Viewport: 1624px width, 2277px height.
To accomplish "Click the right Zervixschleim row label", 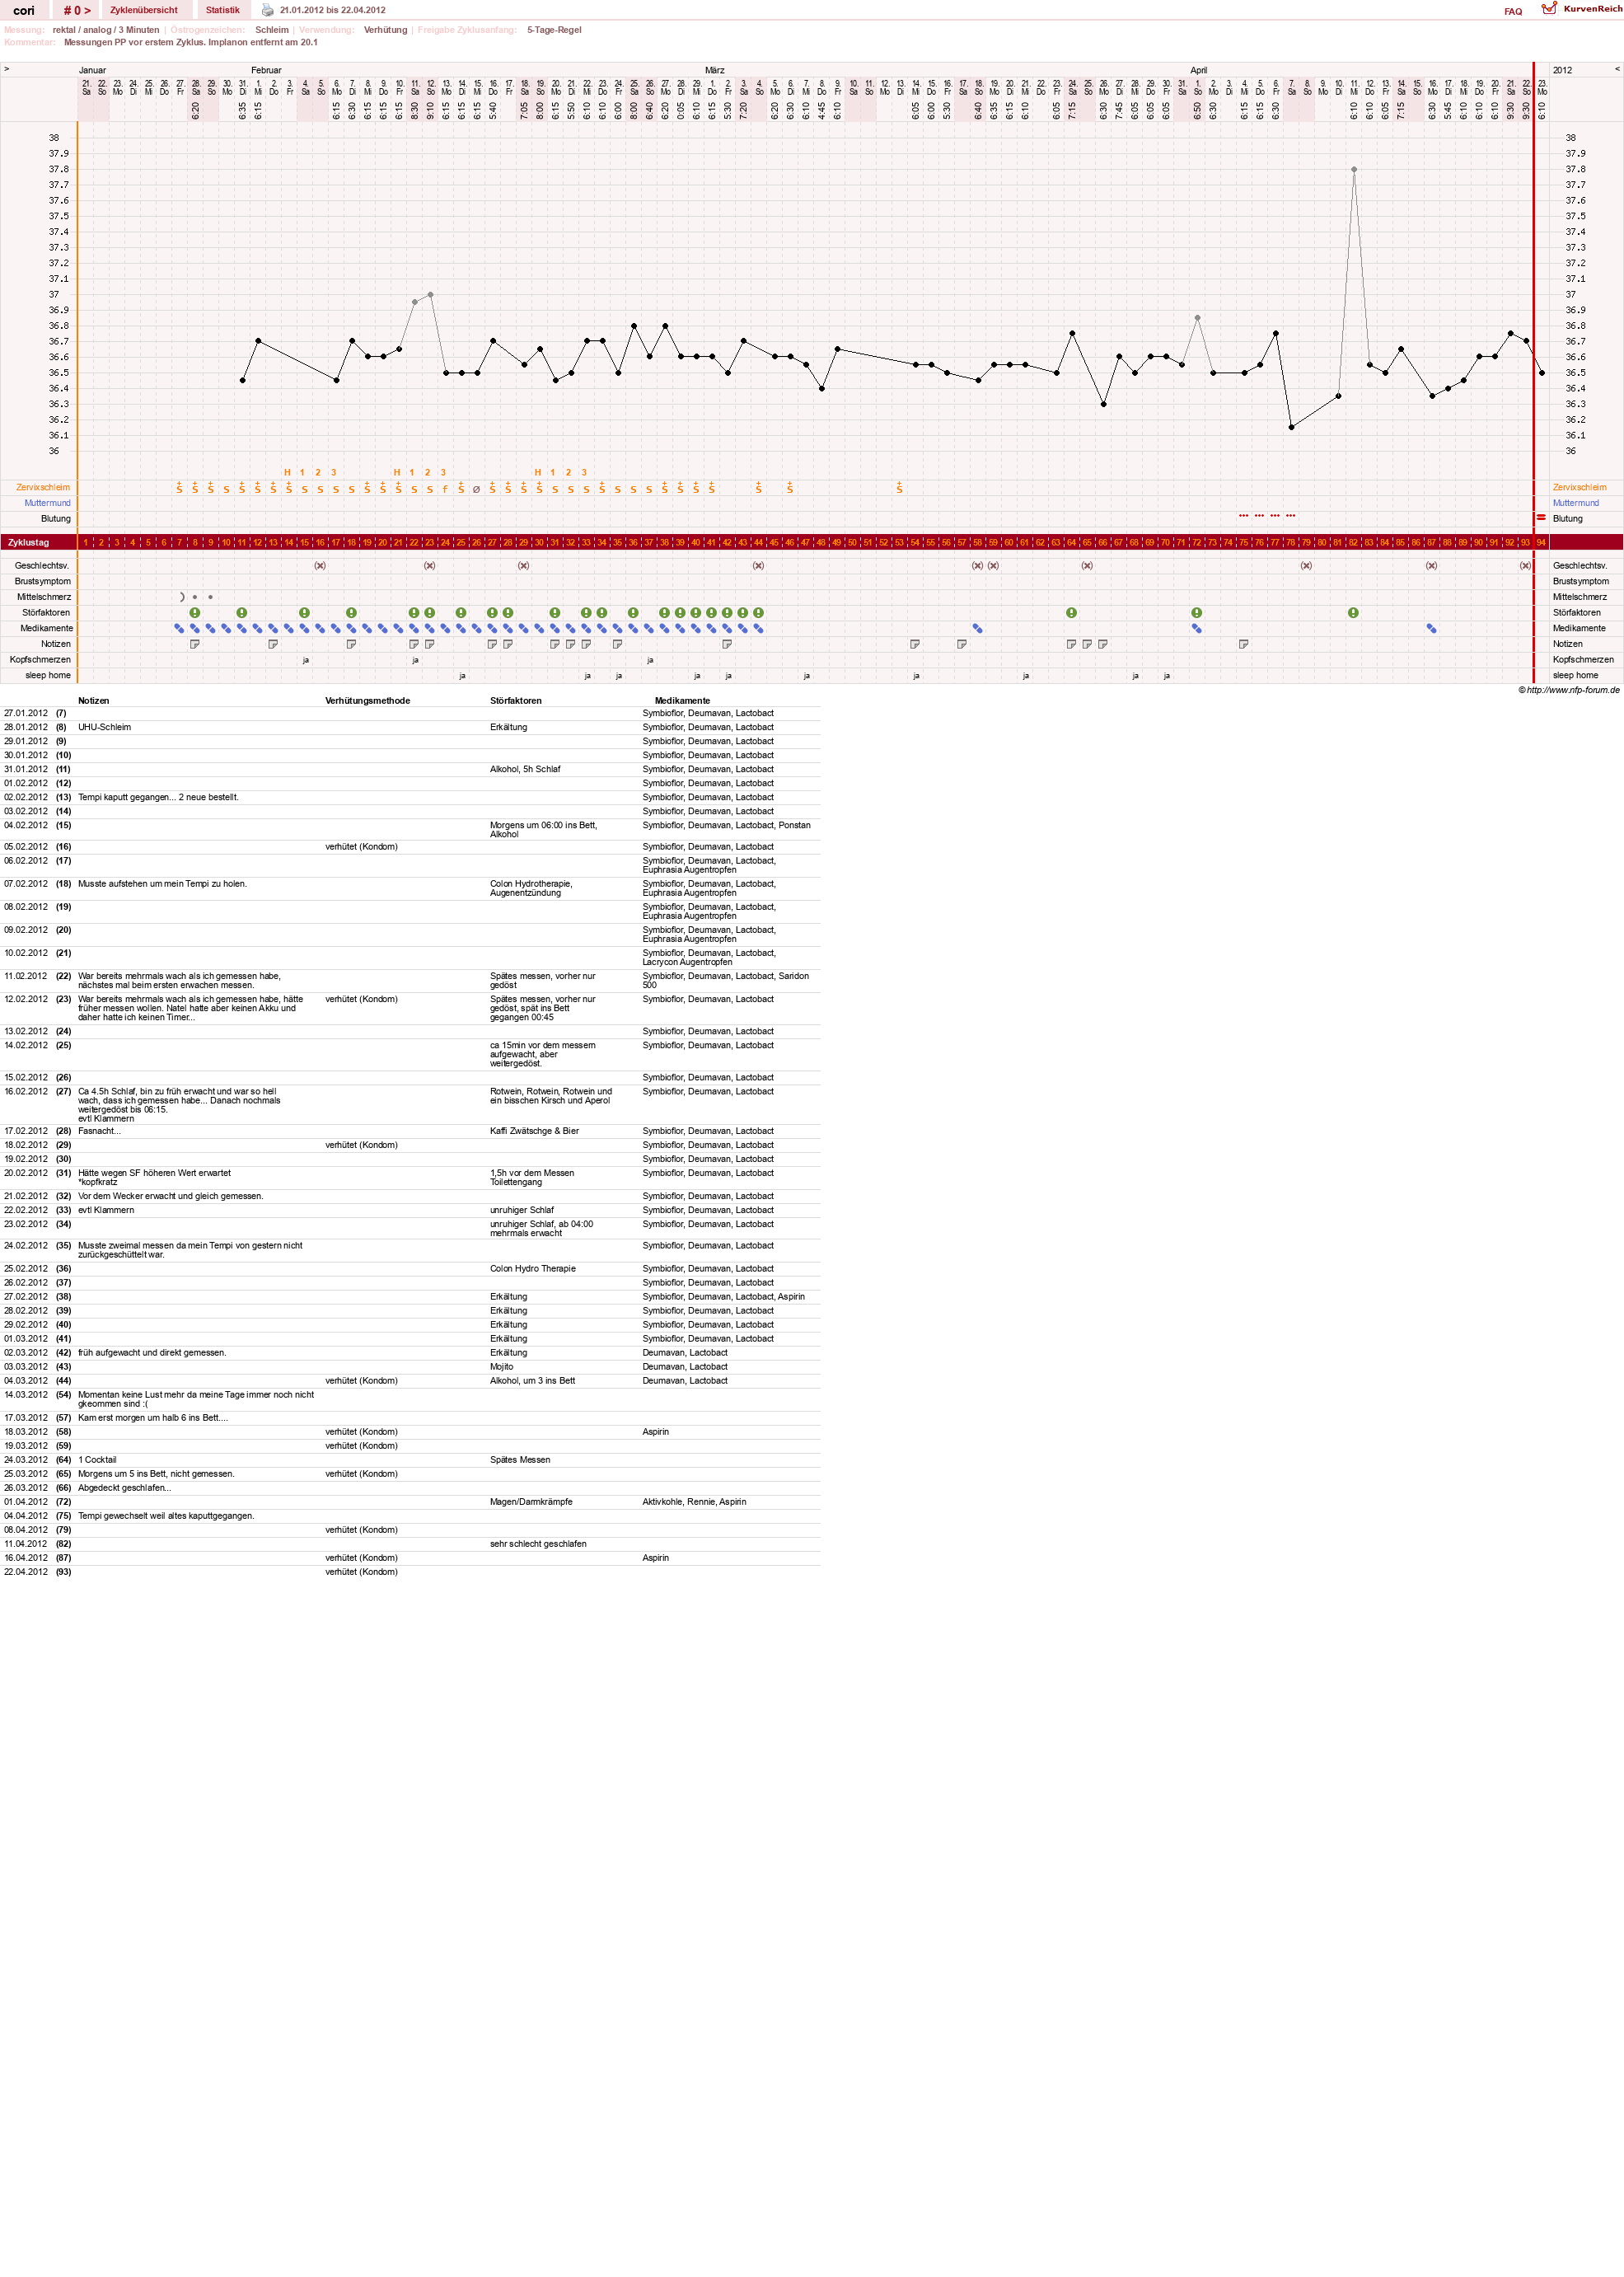I will pos(1579,487).
